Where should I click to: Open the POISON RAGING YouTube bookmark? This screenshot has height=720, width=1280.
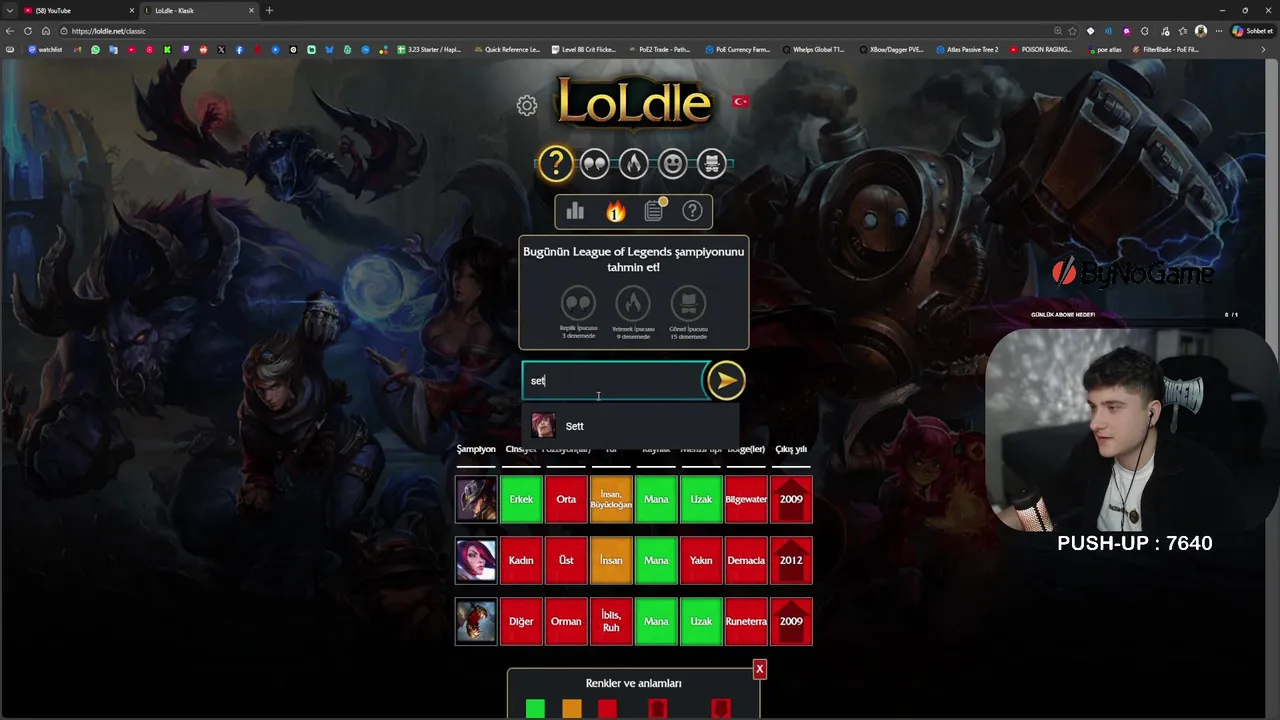click(x=1041, y=49)
